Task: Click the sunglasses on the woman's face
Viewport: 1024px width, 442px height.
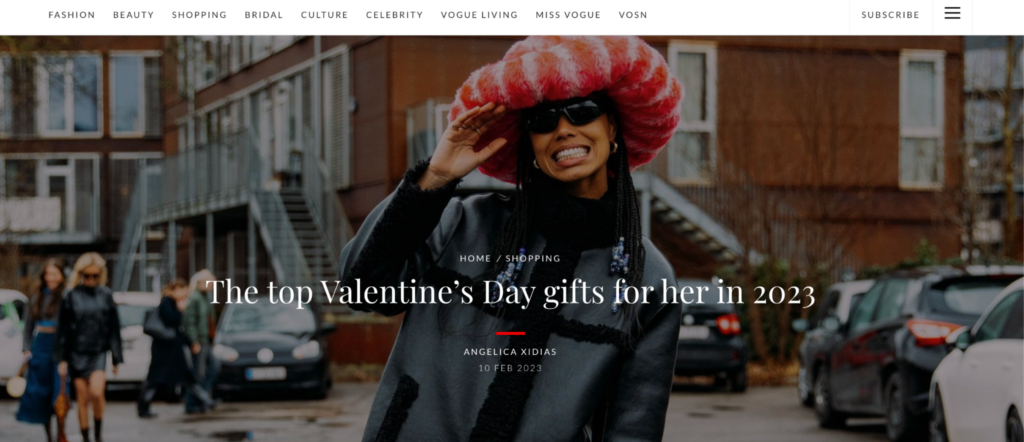Action: 566,115
